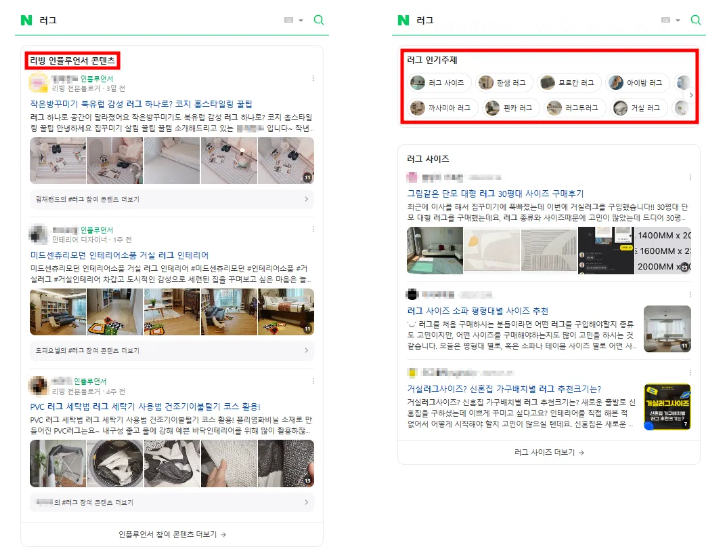Focus the left panel search box containing 러그
The image size is (721, 557).
pyautogui.click(x=156, y=20)
